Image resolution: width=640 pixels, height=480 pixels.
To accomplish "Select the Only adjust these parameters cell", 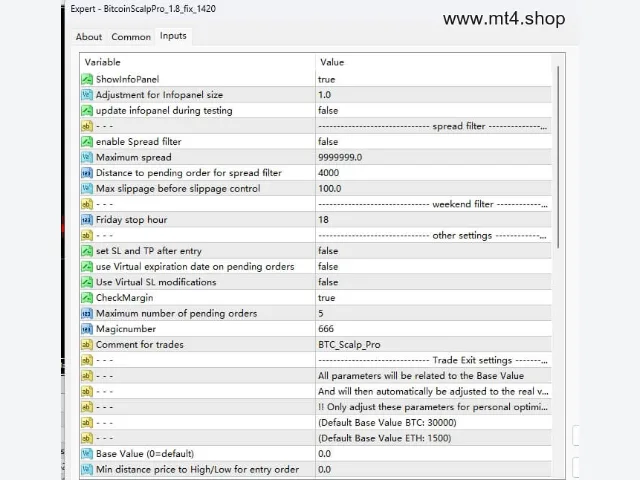I will pyautogui.click(x=433, y=407).
